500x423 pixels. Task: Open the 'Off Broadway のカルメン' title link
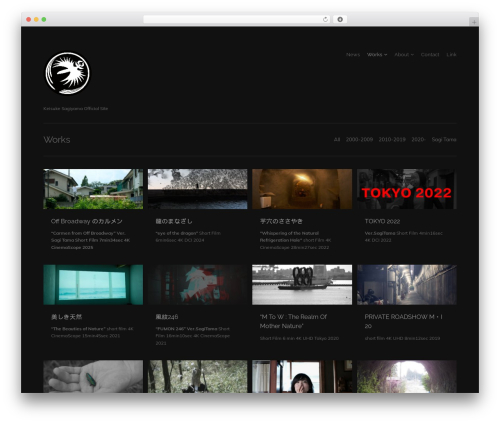coord(87,221)
